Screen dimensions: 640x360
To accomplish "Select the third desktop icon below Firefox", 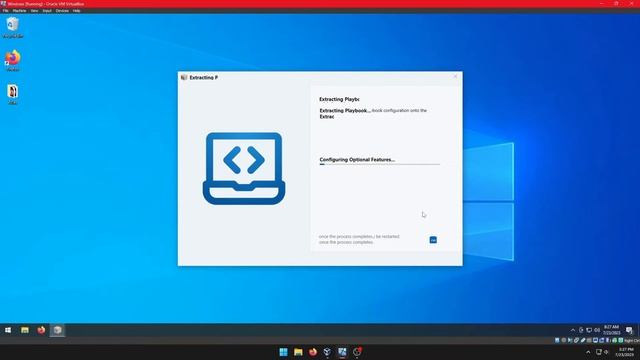I will 13,94.
